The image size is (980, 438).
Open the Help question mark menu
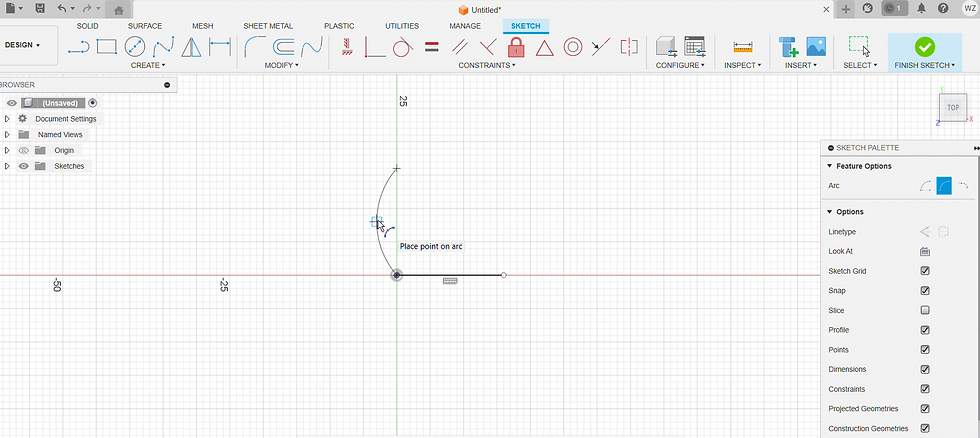[x=943, y=9]
